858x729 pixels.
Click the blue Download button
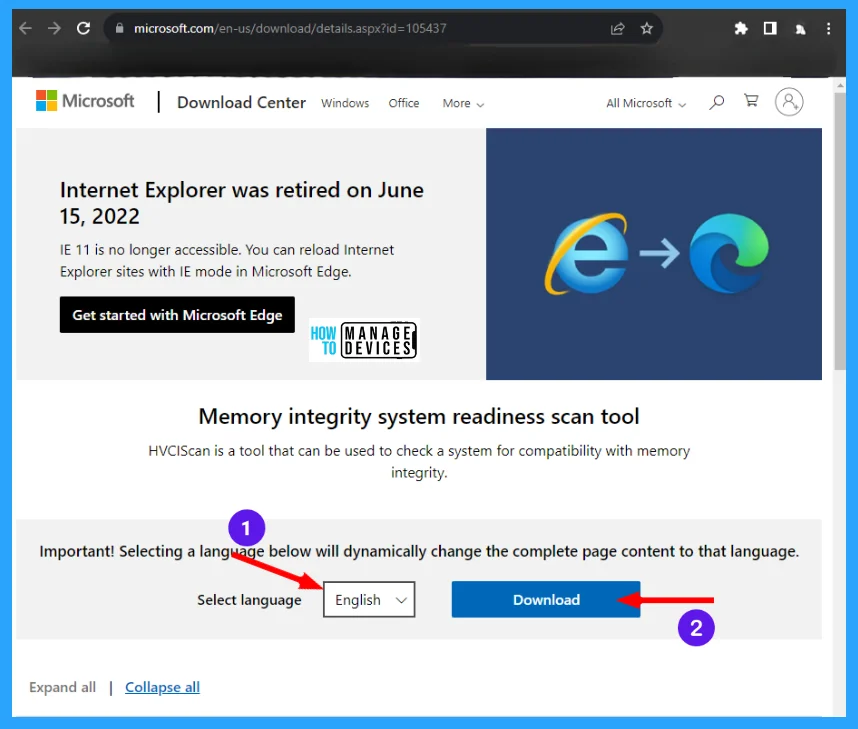(546, 600)
